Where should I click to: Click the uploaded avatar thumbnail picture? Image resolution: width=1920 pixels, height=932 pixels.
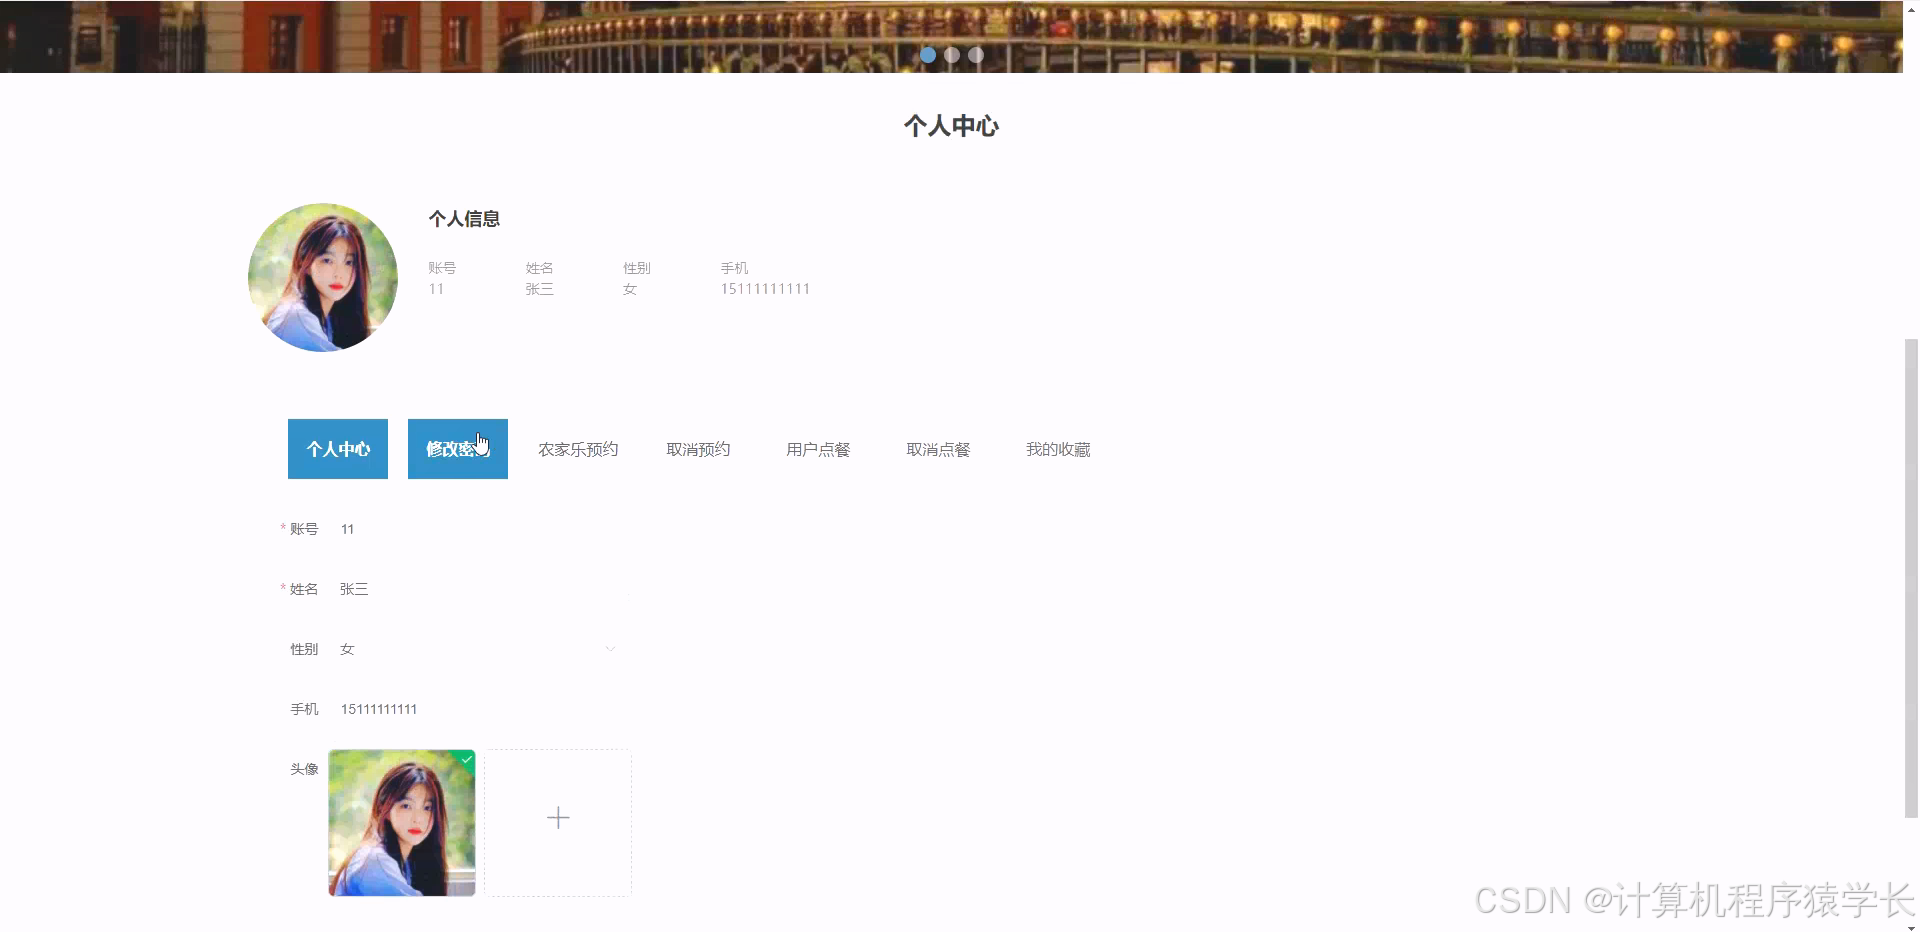point(401,822)
